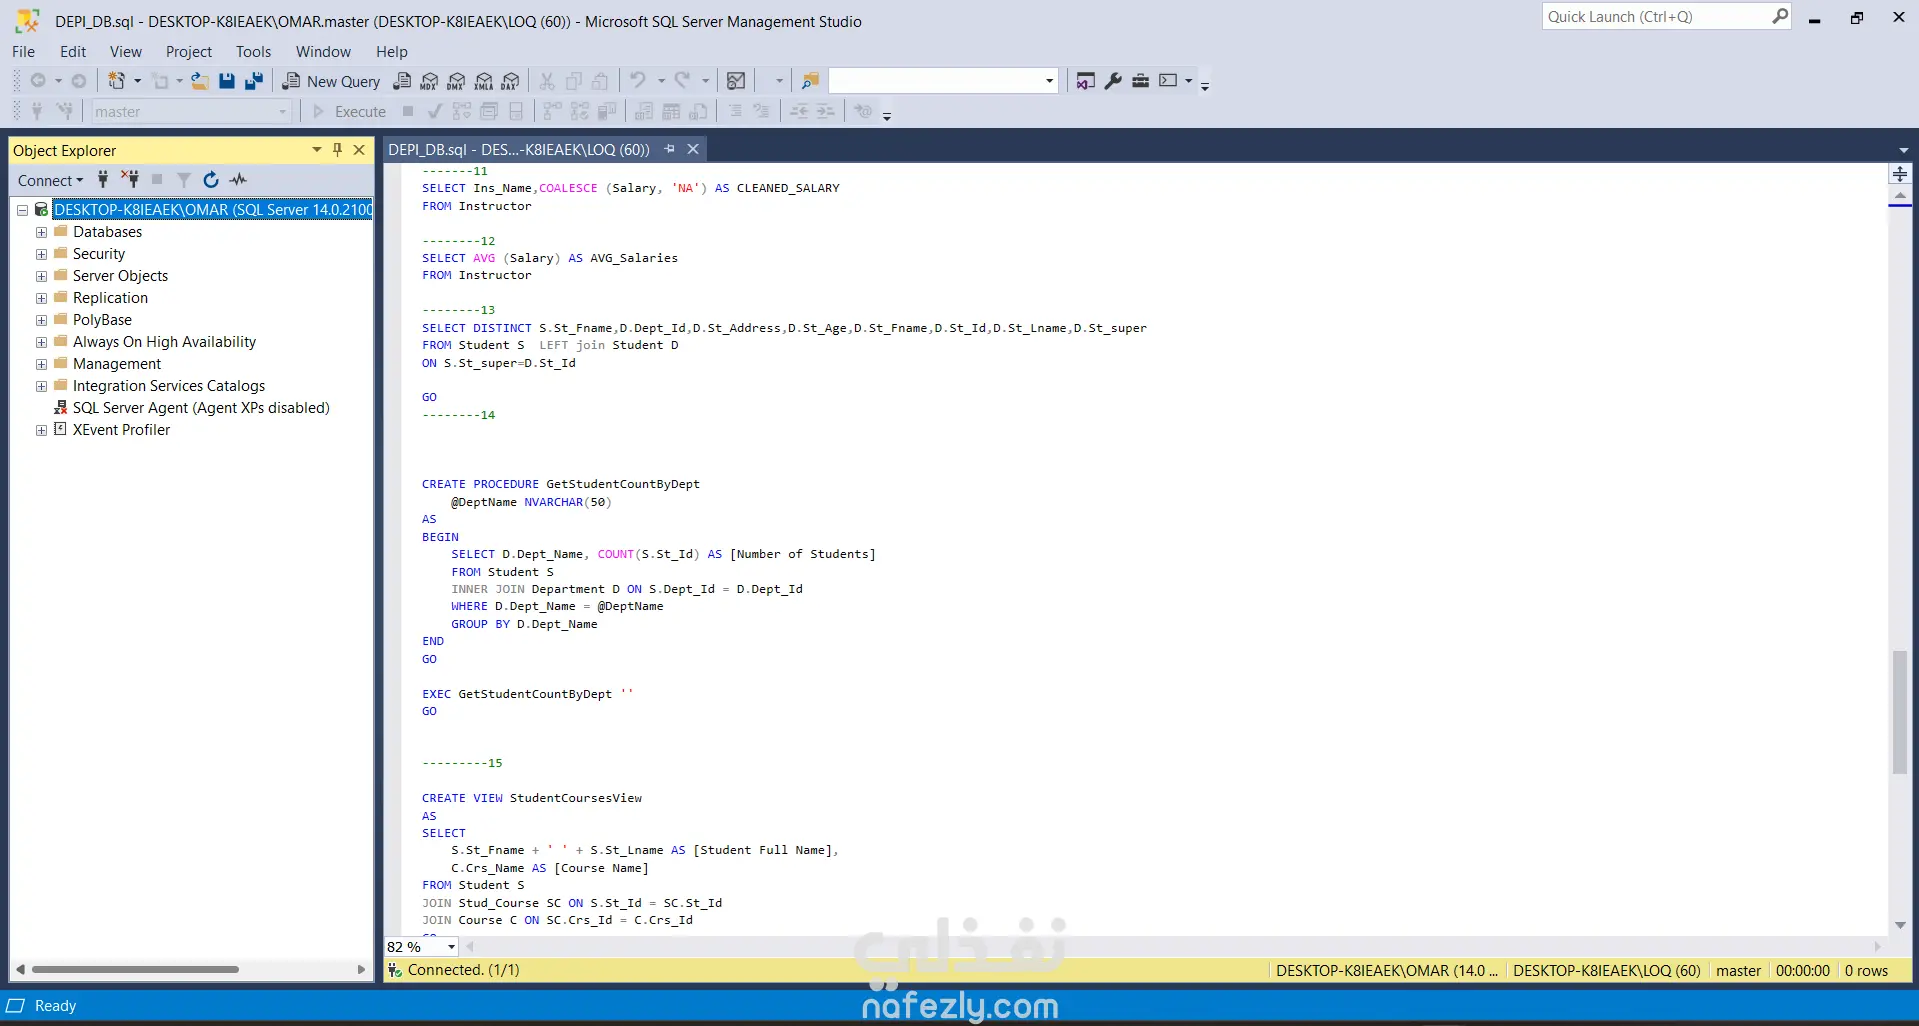Open a new XMLA query
This screenshot has height=1026, width=1919.
(484, 81)
